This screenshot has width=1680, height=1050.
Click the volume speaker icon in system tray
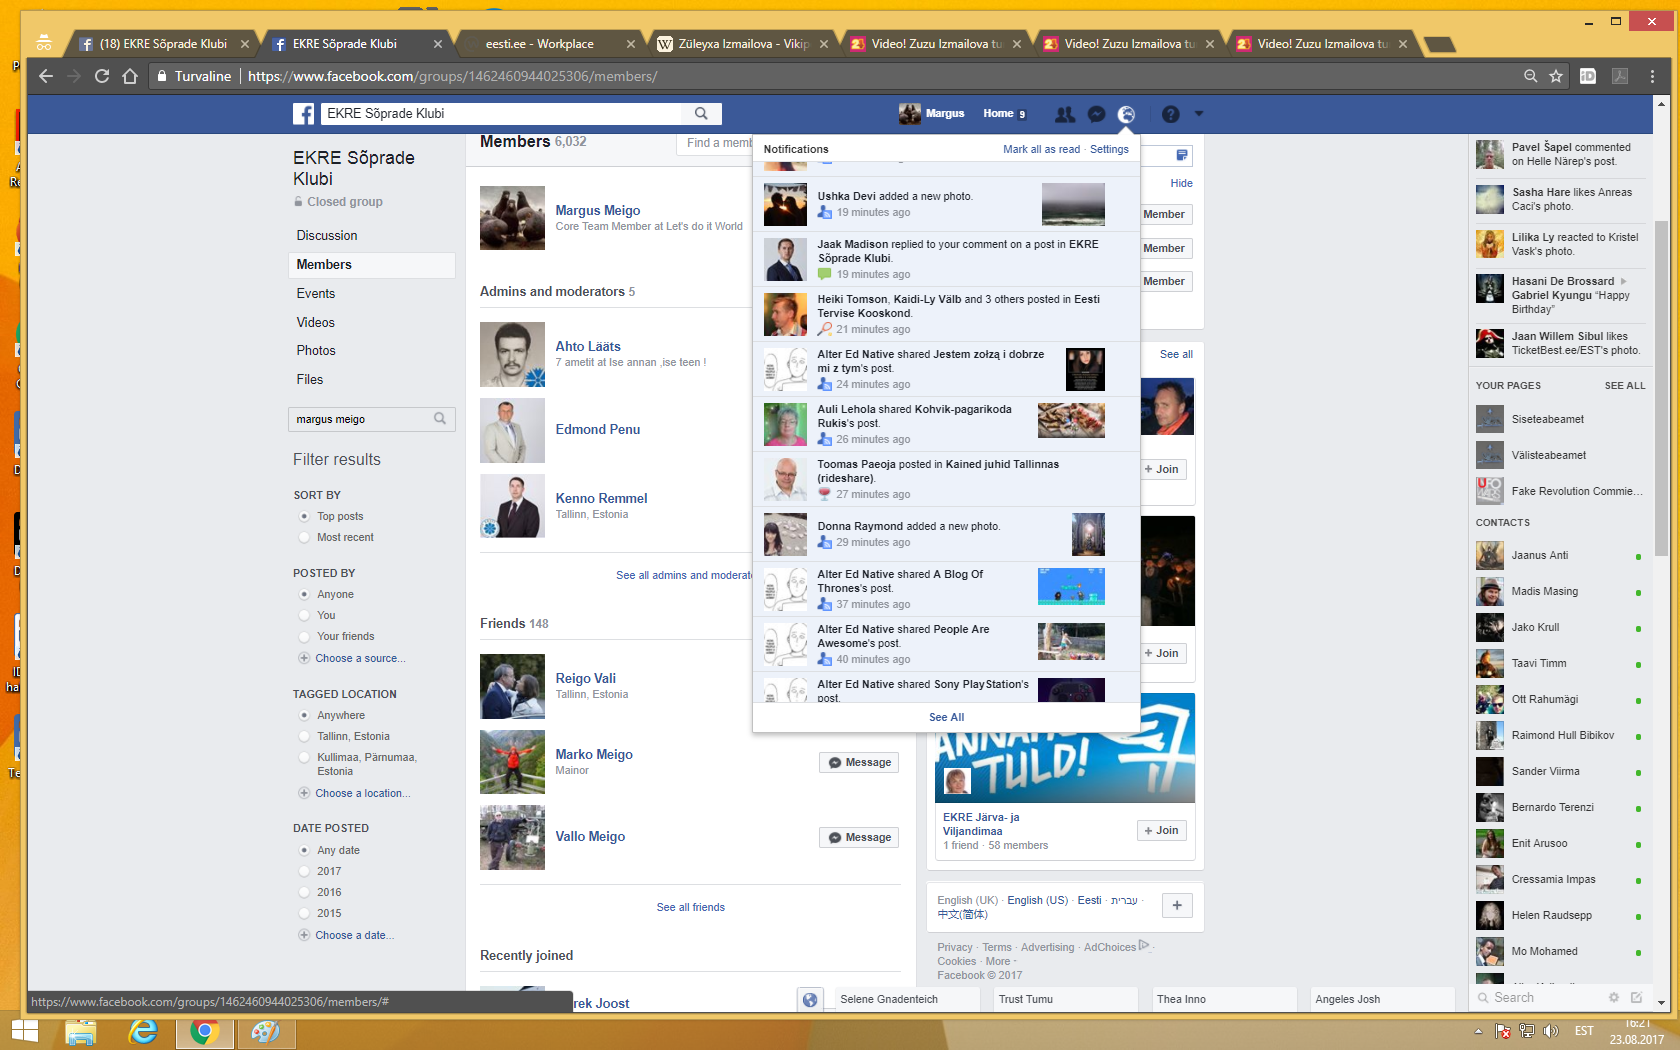[1551, 1031]
